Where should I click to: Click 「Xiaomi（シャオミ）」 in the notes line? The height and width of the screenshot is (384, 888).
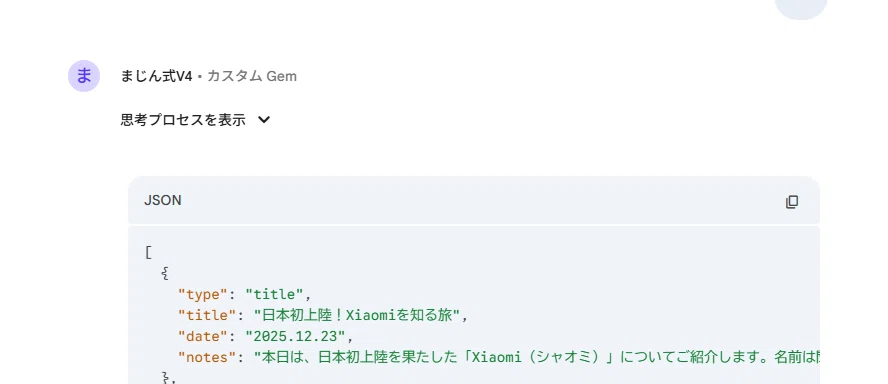(x=540, y=358)
